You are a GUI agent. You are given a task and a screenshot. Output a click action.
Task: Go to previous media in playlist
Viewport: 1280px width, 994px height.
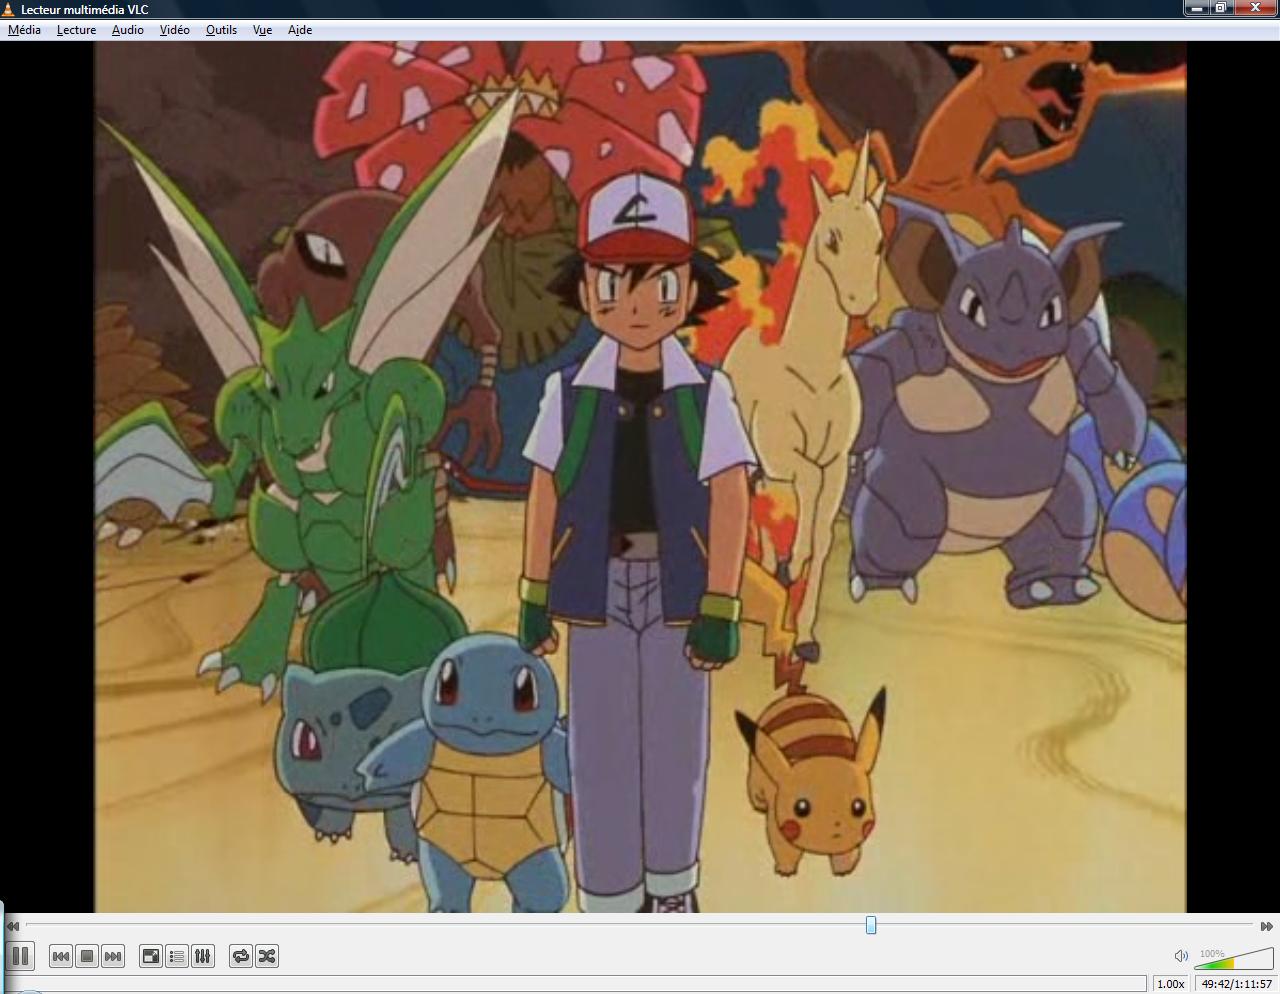coord(61,956)
